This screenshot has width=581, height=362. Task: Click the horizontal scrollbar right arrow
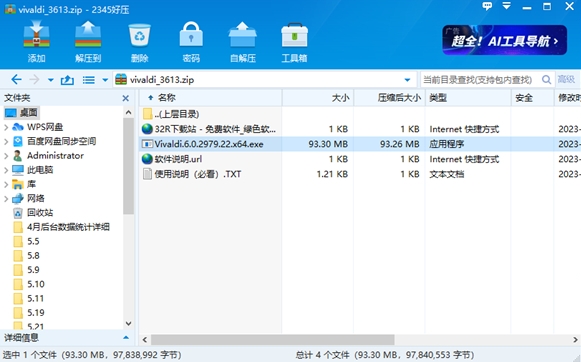[575, 339]
